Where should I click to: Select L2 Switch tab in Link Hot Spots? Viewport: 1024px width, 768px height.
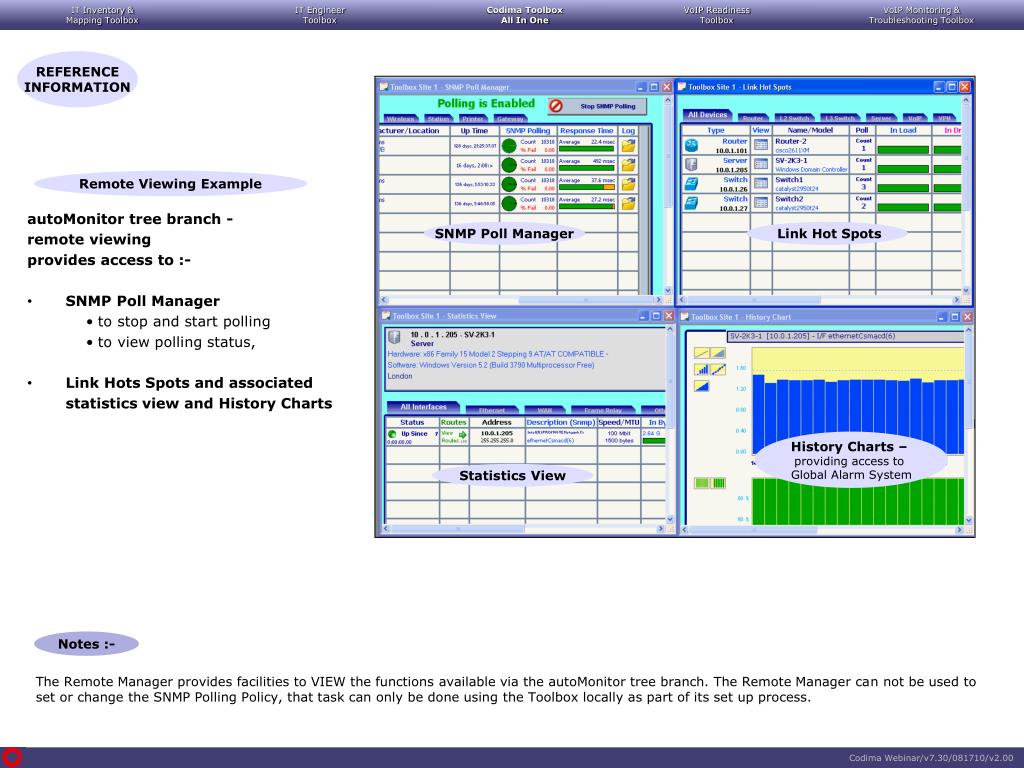tap(795, 118)
